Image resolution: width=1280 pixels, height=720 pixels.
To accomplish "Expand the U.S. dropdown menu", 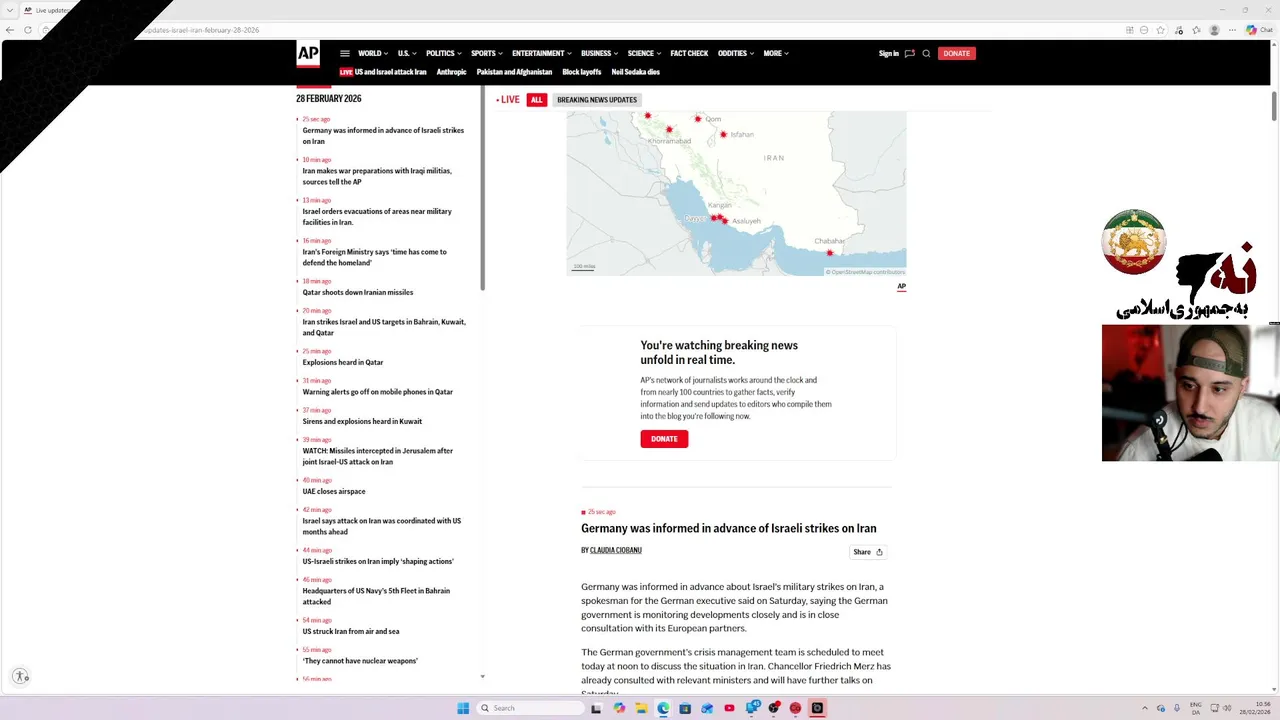I will (407, 54).
